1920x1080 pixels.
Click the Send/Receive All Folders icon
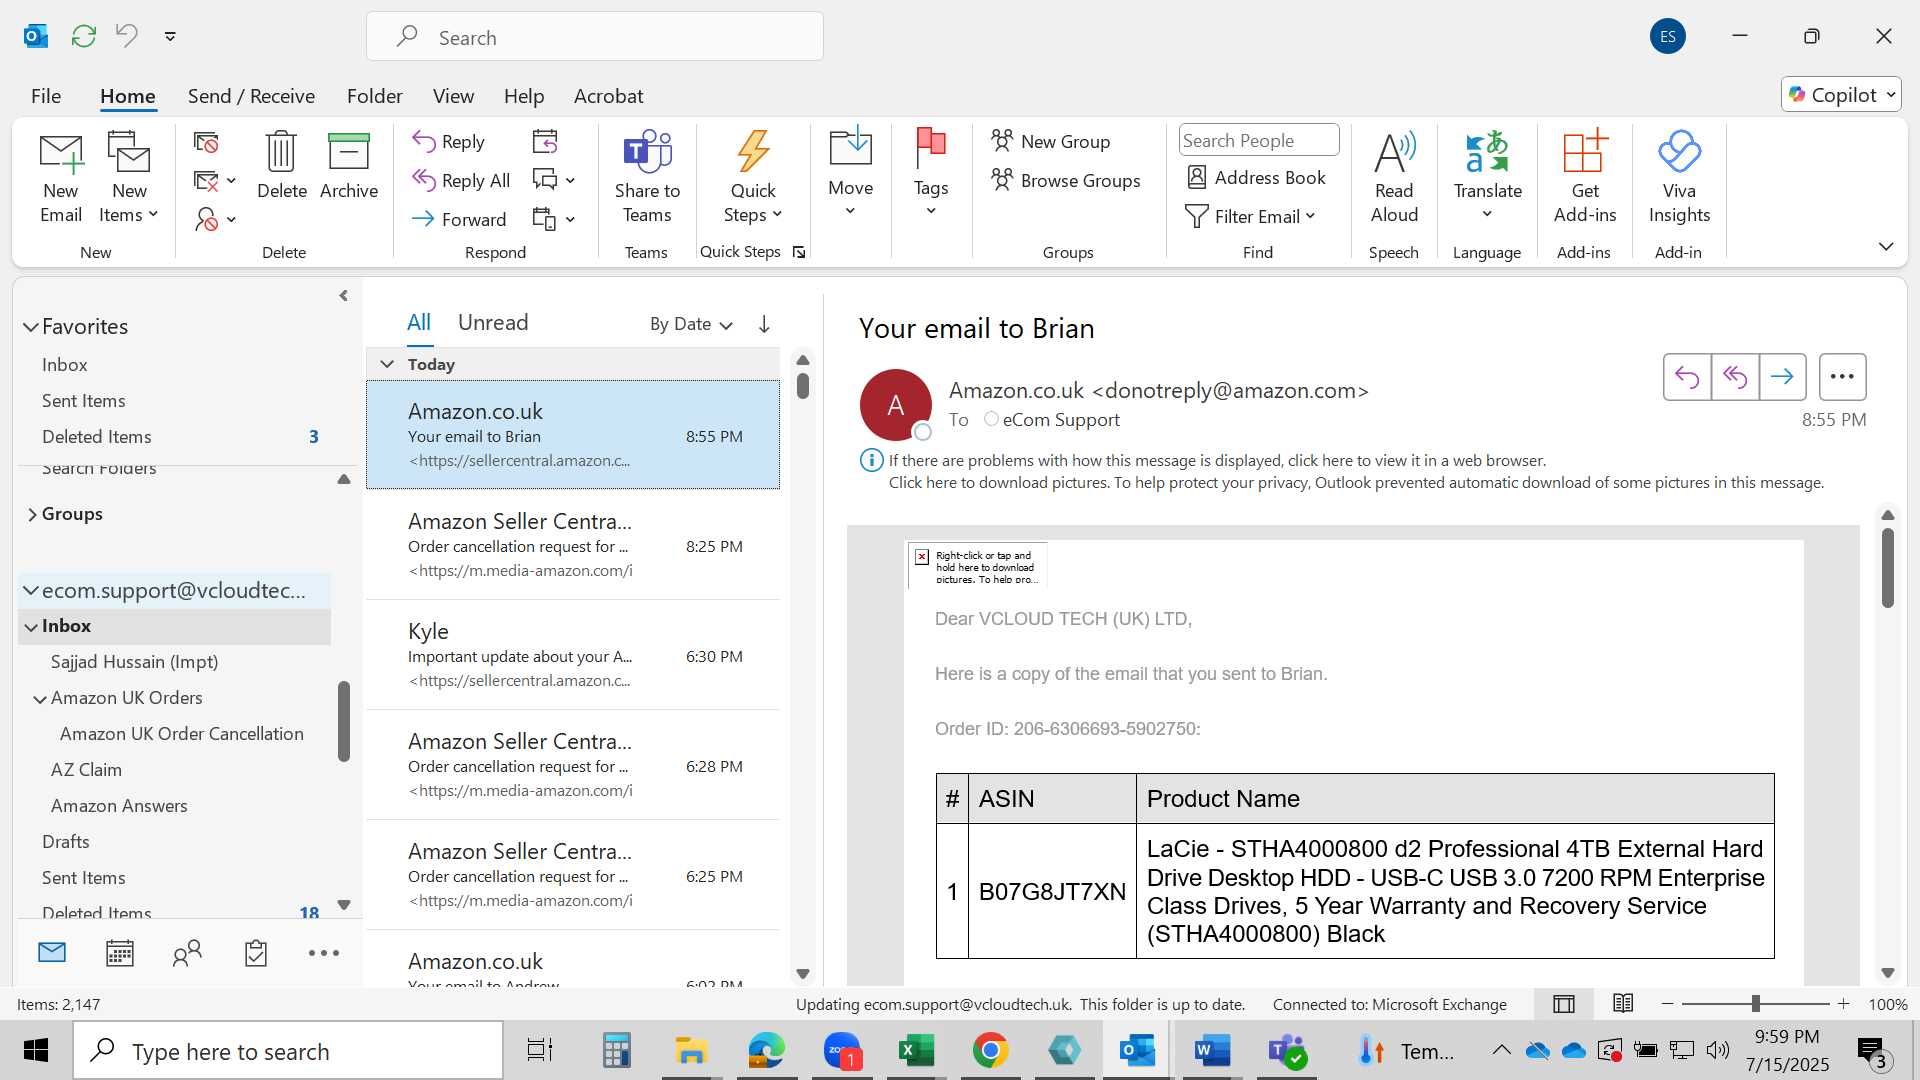click(x=84, y=36)
